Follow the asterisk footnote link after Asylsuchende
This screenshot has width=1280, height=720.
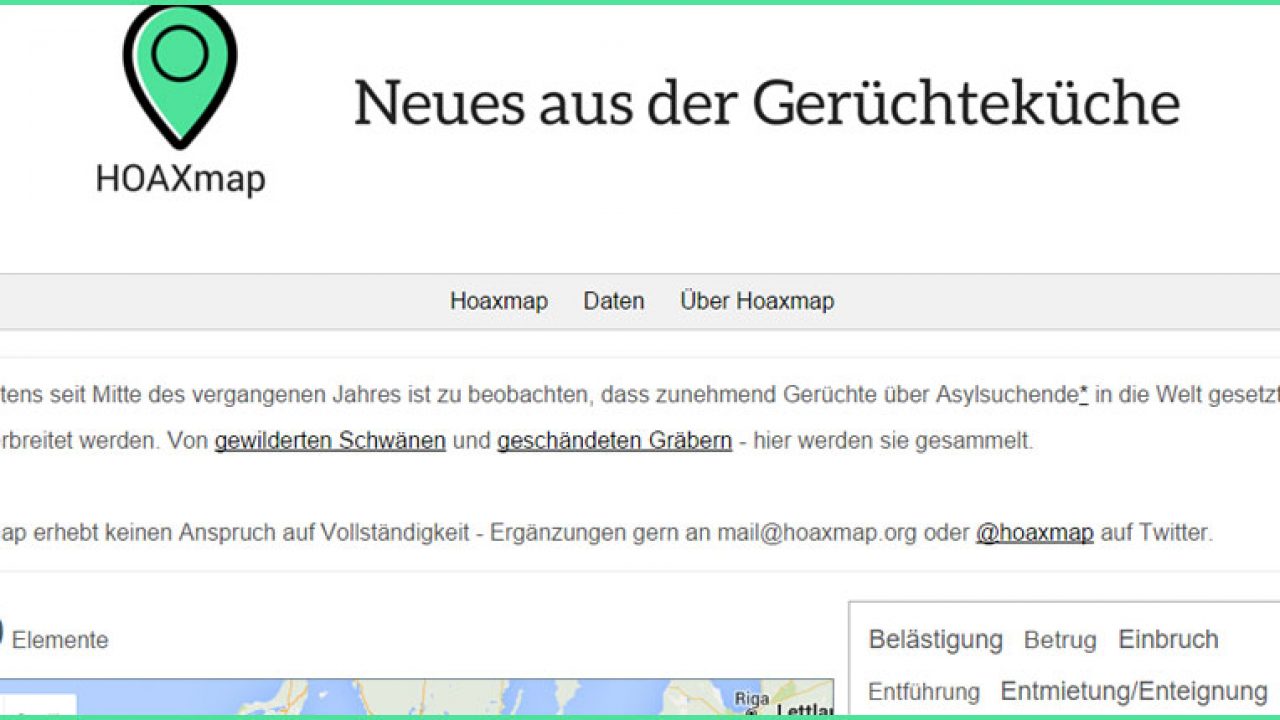point(1084,394)
